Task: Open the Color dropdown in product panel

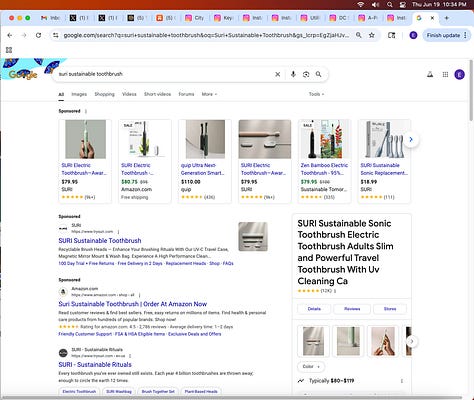Action: (311, 367)
